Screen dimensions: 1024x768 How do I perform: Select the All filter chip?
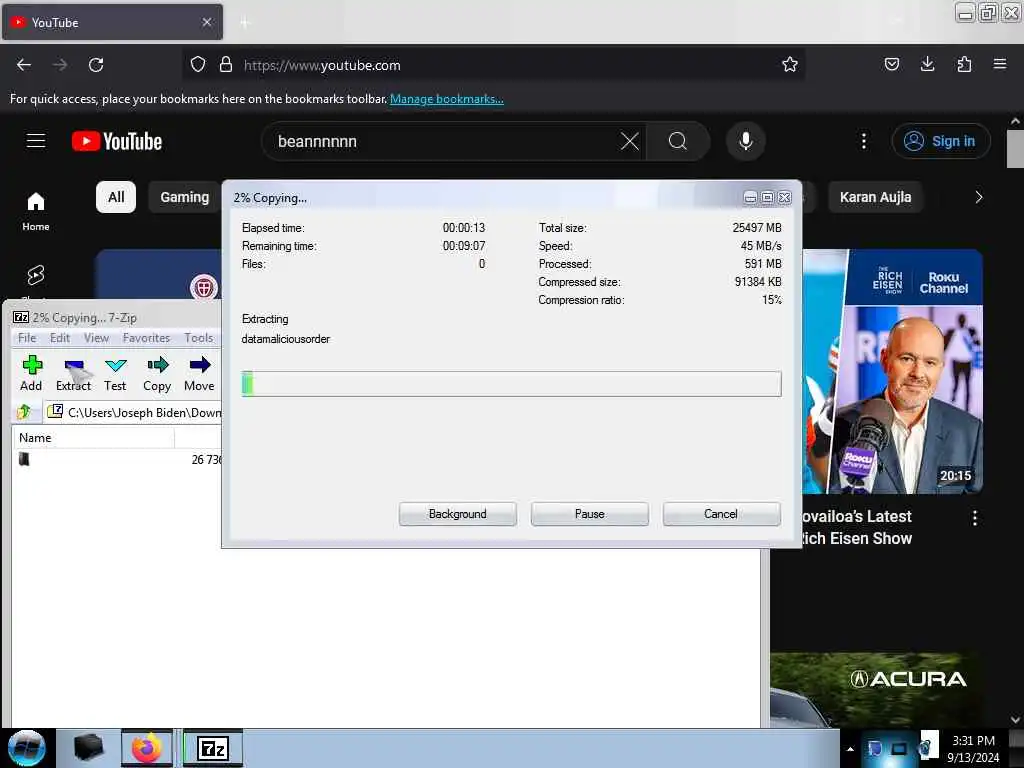pos(116,197)
